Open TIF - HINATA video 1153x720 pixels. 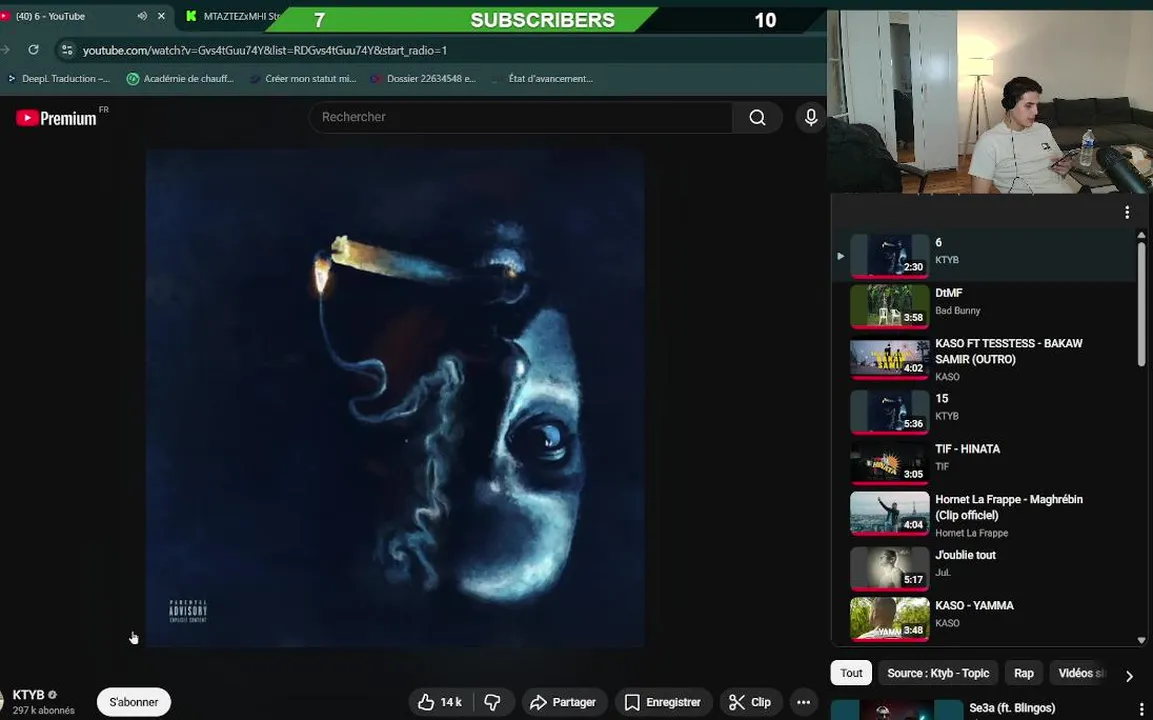985,463
